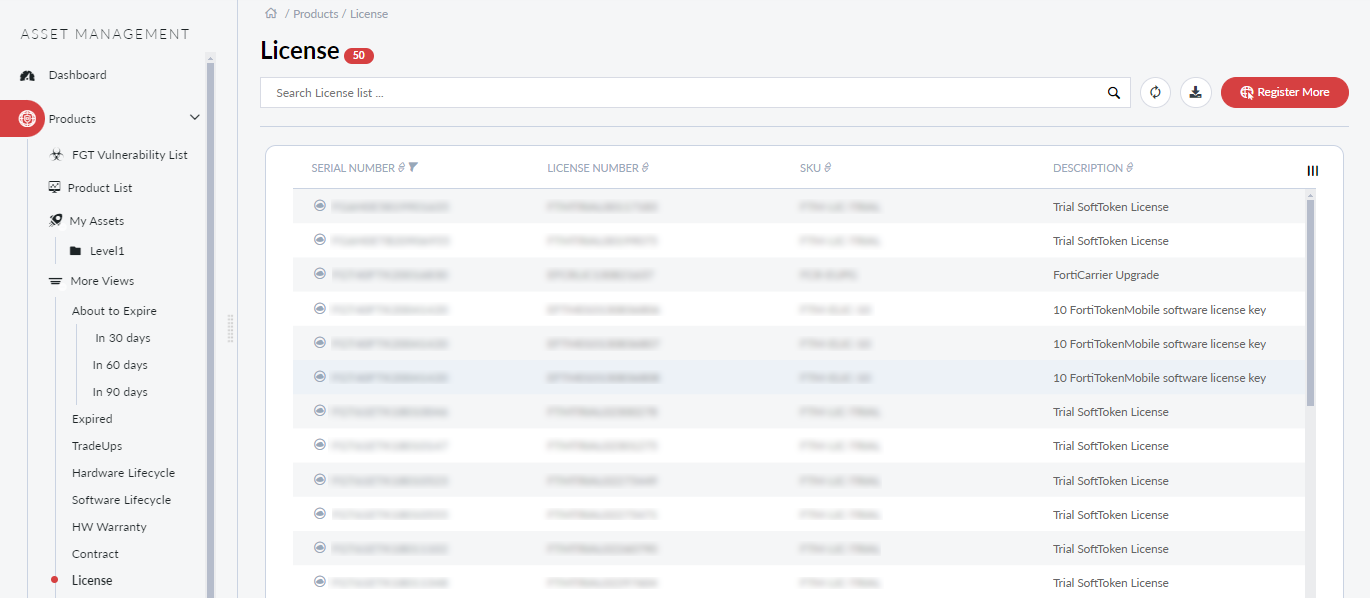Click the Dashboard gauge icon

28,76
